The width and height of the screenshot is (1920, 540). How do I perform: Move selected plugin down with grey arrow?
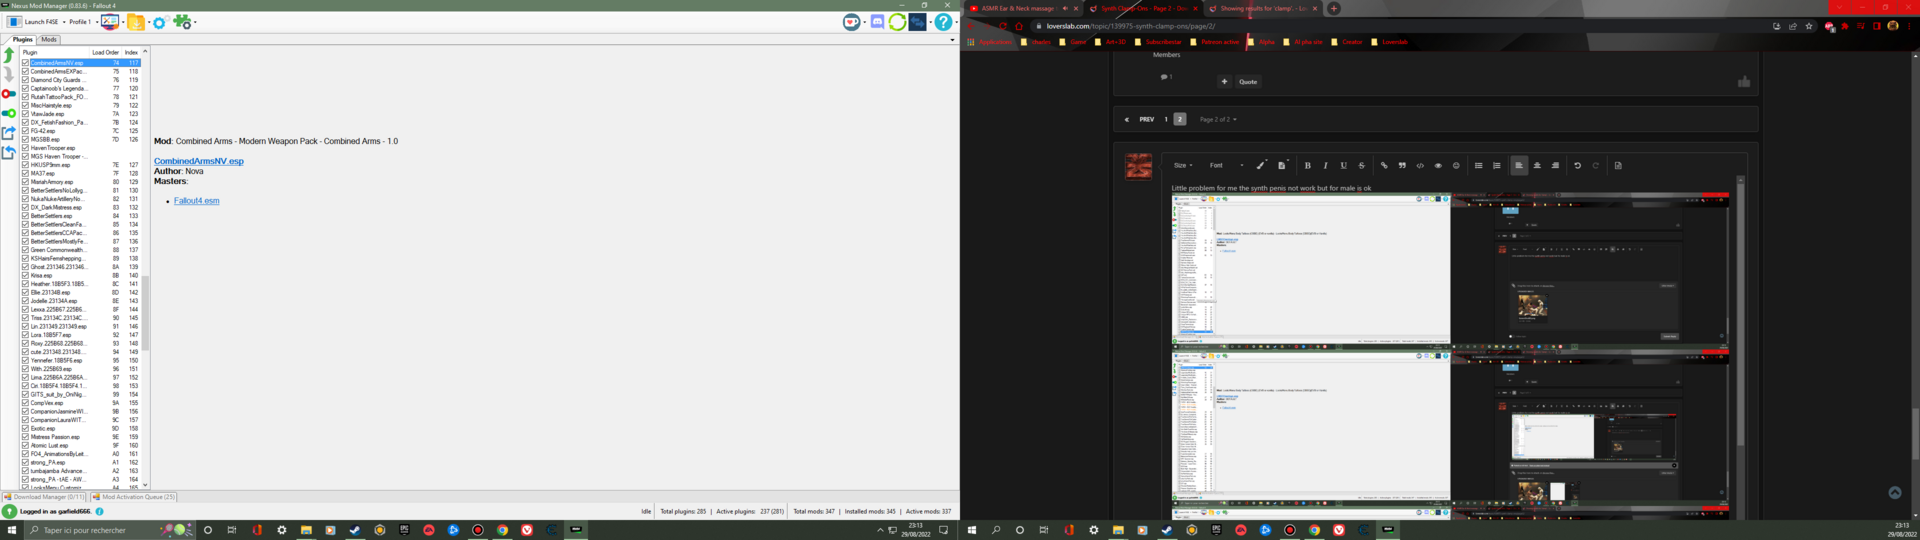point(9,74)
